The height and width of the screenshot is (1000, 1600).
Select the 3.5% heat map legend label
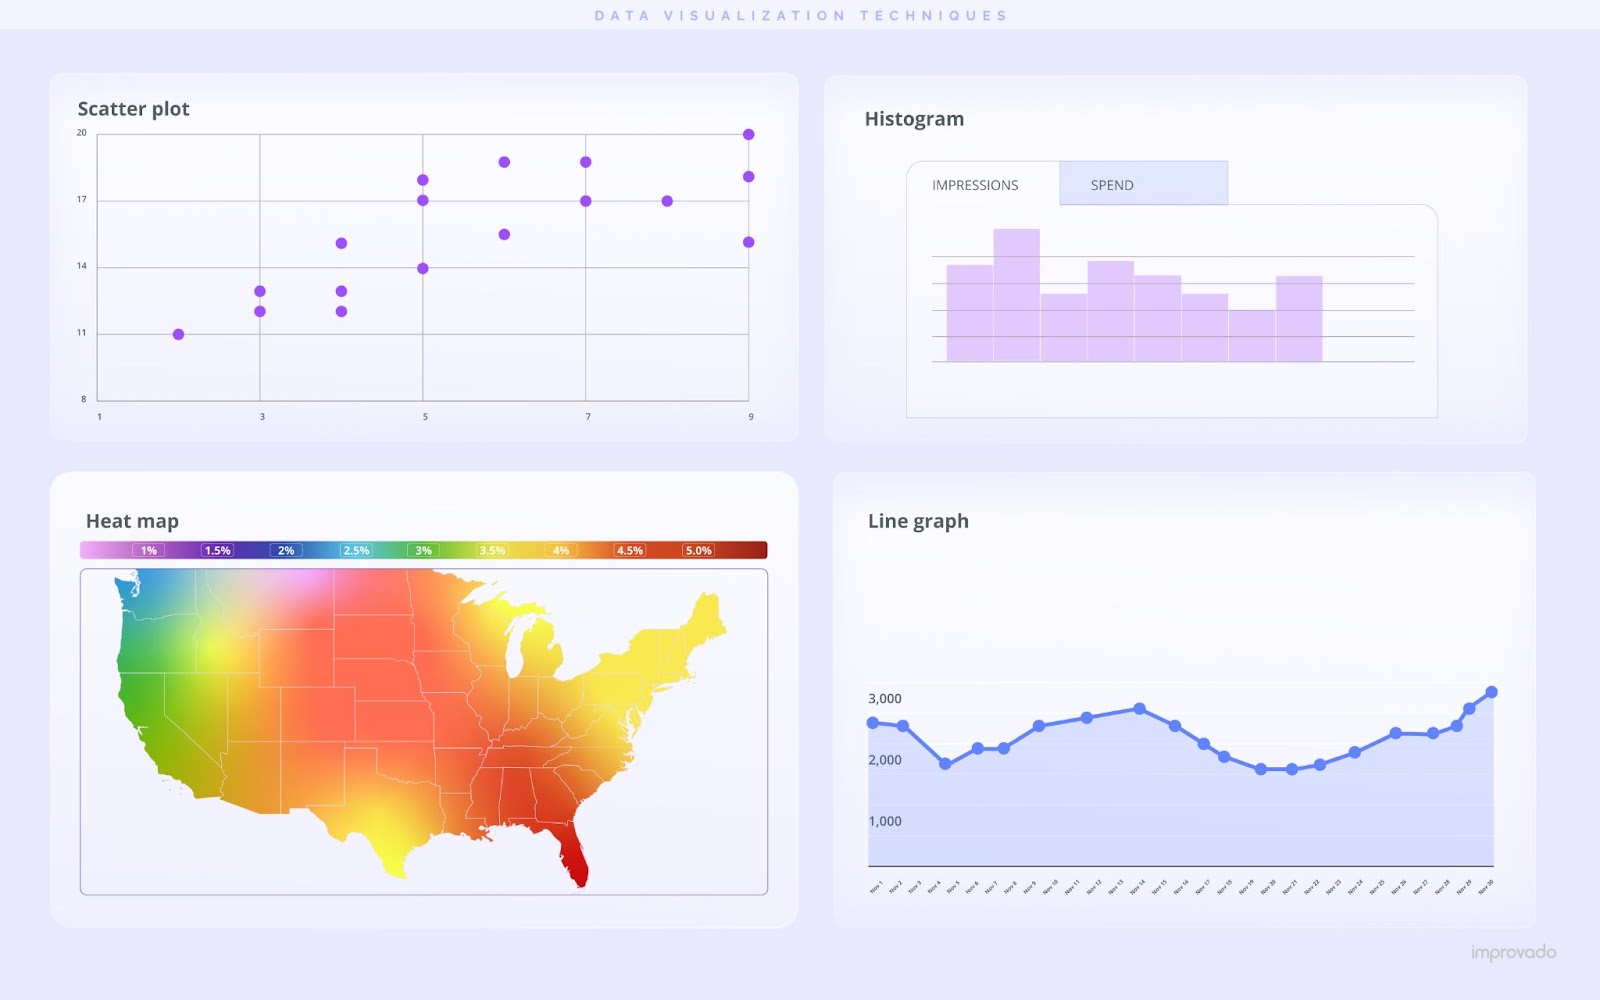492,549
